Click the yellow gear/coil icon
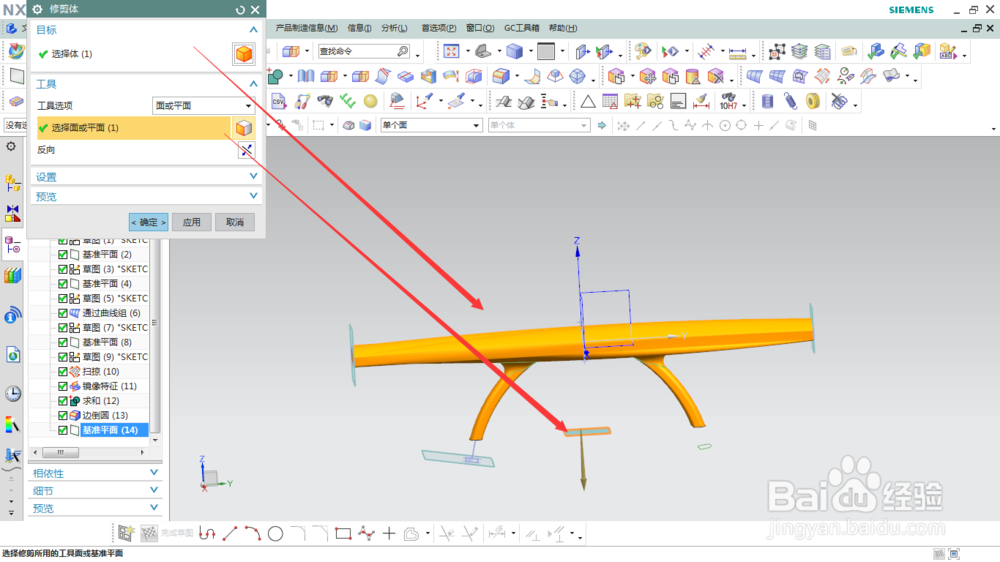 (x=812, y=101)
